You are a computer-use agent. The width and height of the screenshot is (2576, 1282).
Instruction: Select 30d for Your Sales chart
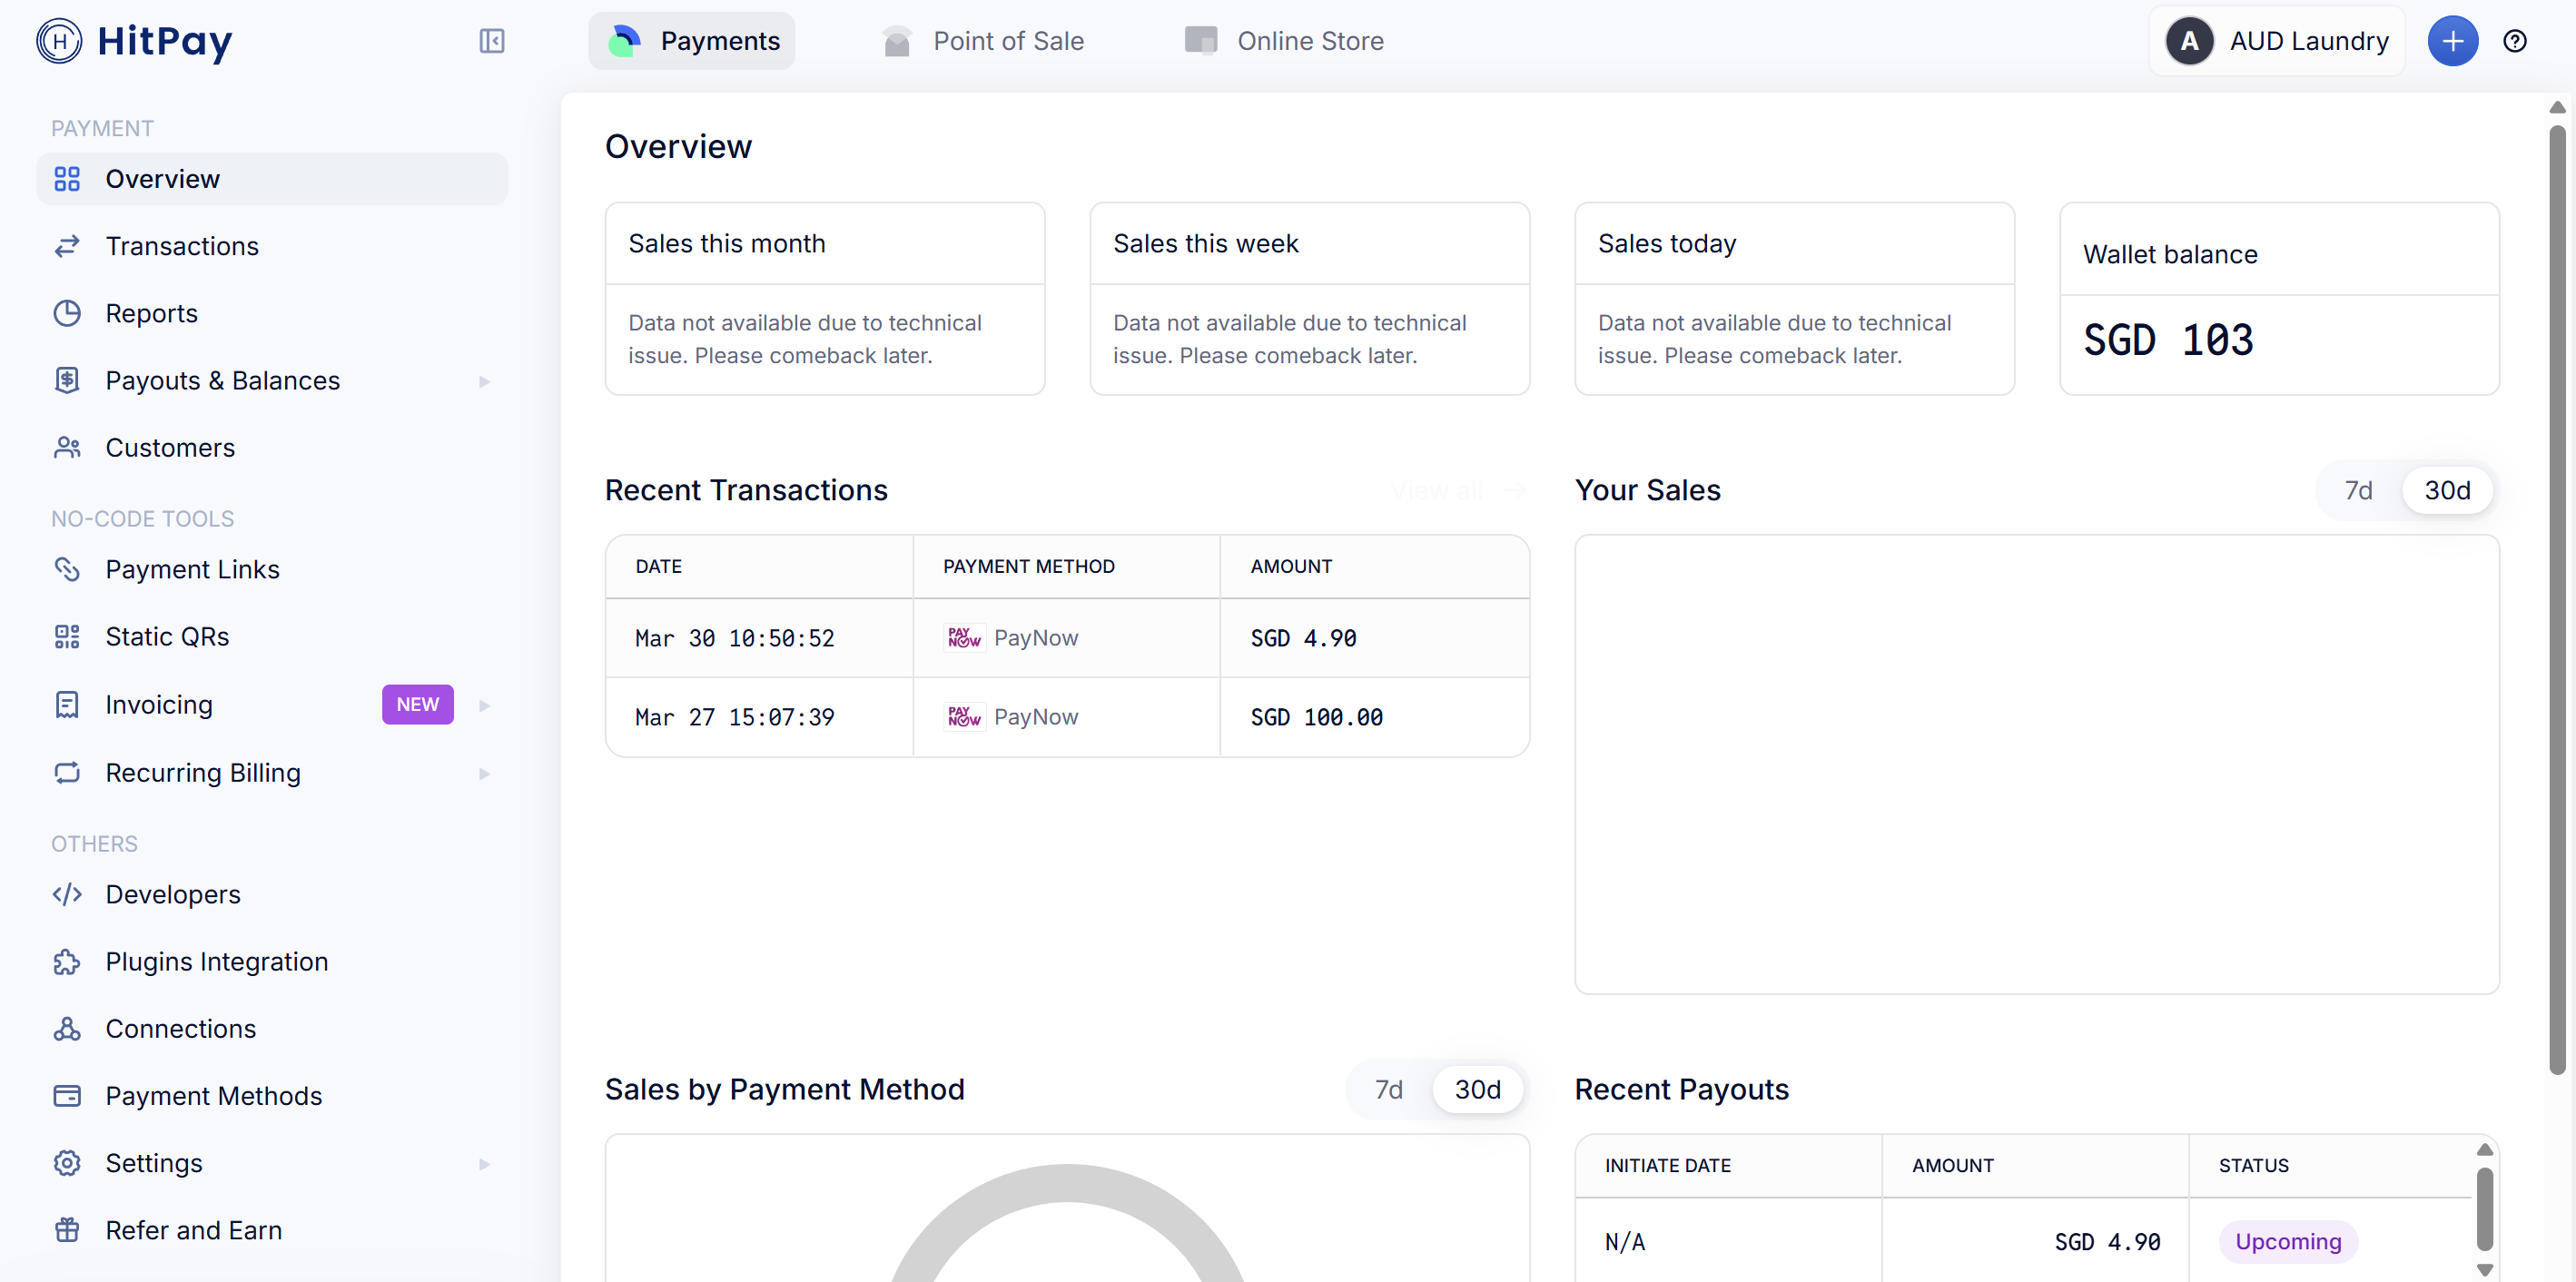point(2446,490)
